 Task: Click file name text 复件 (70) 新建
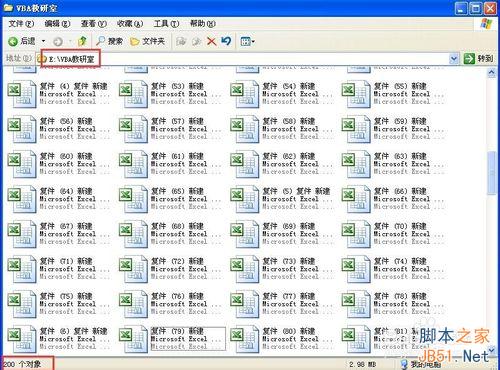coord(400,226)
